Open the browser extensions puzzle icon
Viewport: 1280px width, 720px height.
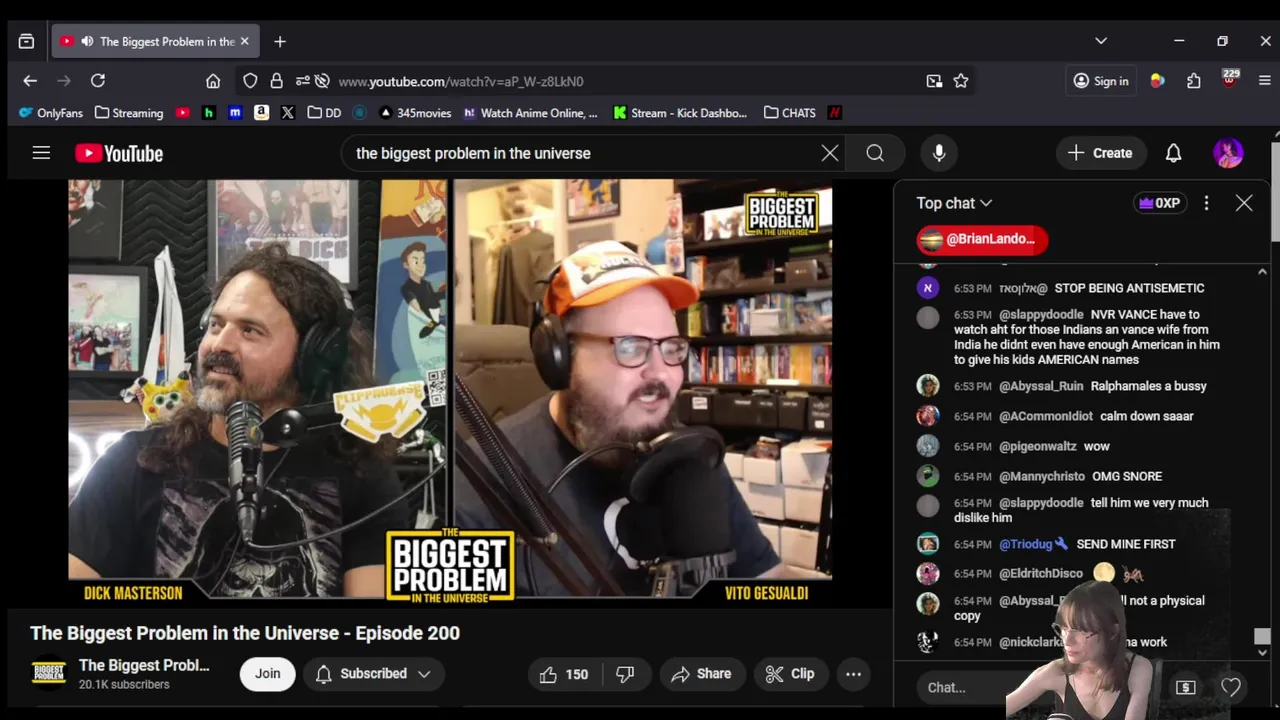tap(1193, 81)
